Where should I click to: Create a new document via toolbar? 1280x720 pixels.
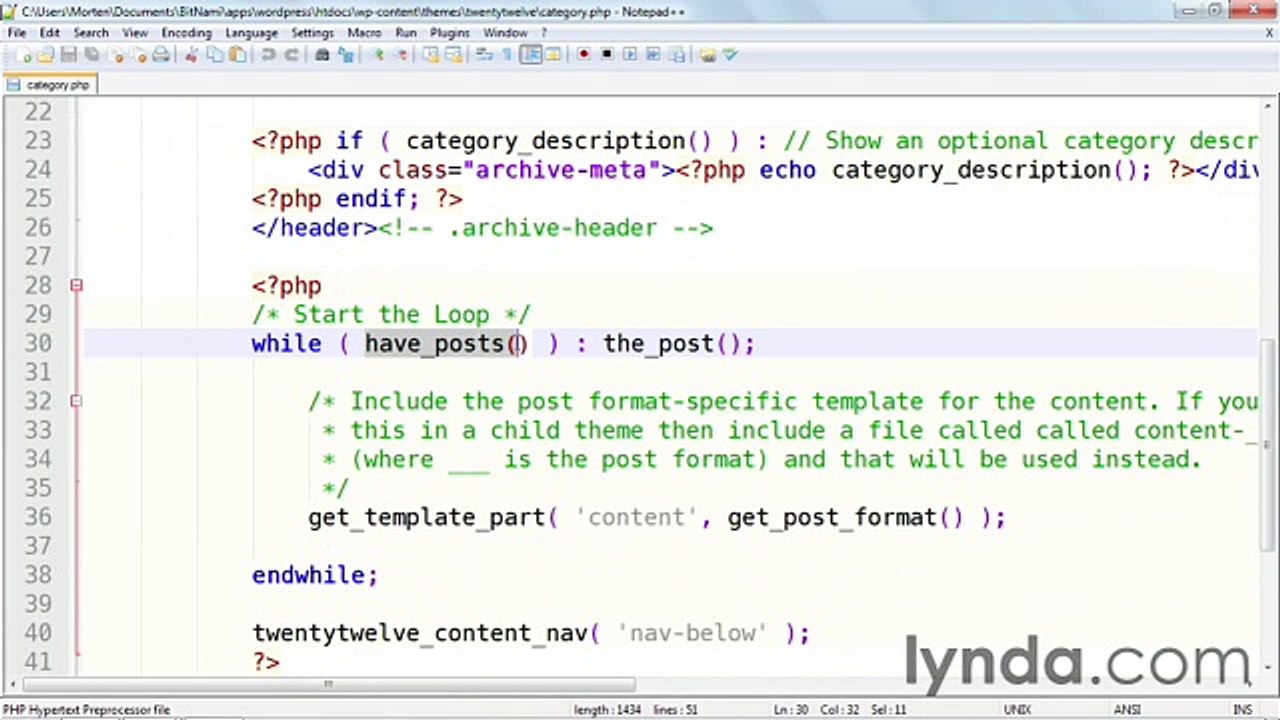[x=24, y=55]
